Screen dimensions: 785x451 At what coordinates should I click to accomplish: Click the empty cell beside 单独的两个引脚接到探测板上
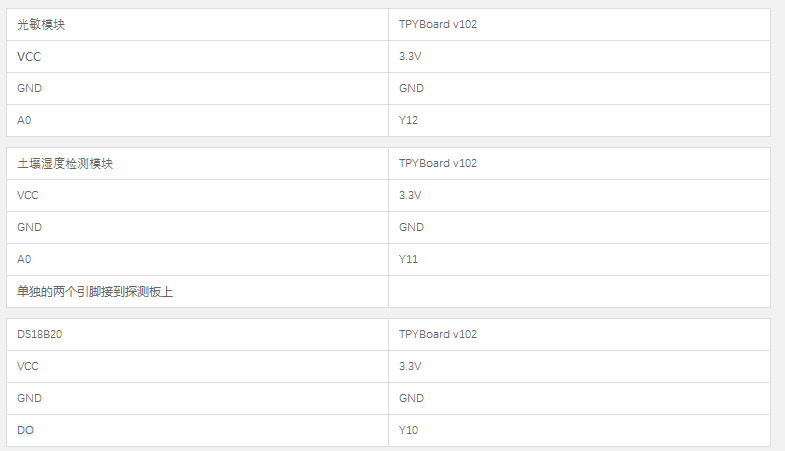tap(579, 291)
